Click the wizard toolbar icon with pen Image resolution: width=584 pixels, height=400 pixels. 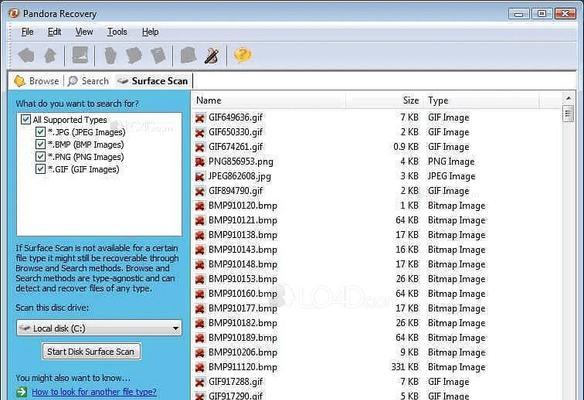[x=212, y=56]
